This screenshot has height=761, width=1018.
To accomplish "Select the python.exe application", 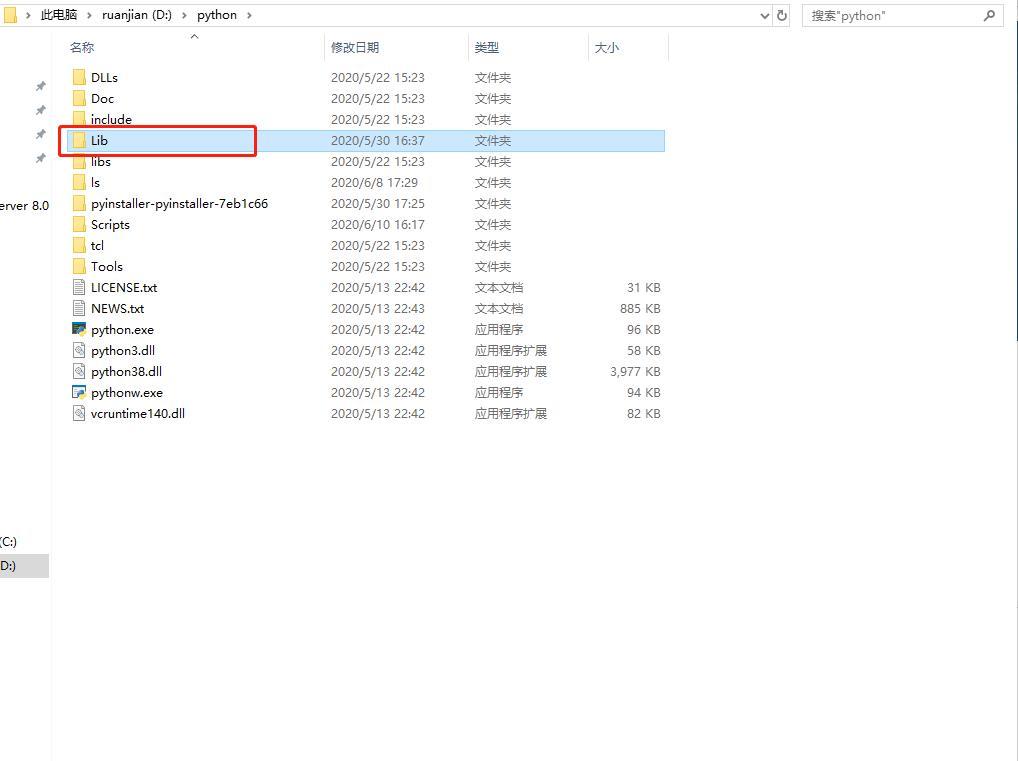I will [x=122, y=329].
